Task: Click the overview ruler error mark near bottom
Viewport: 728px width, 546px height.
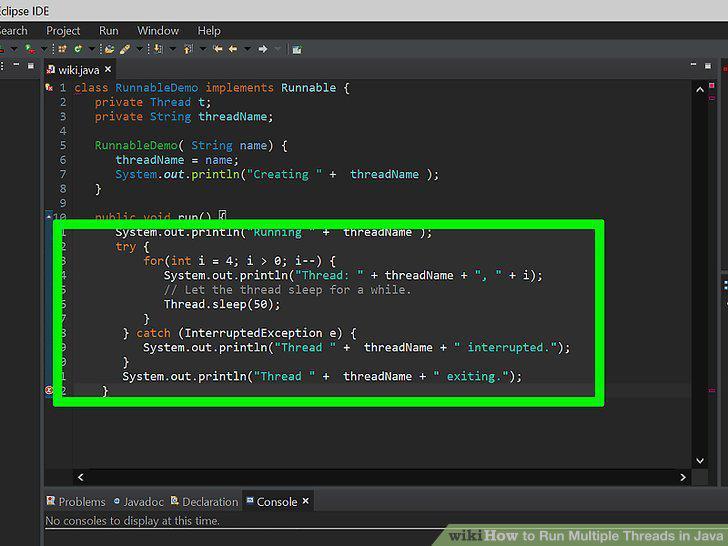Action: (x=712, y=390)
